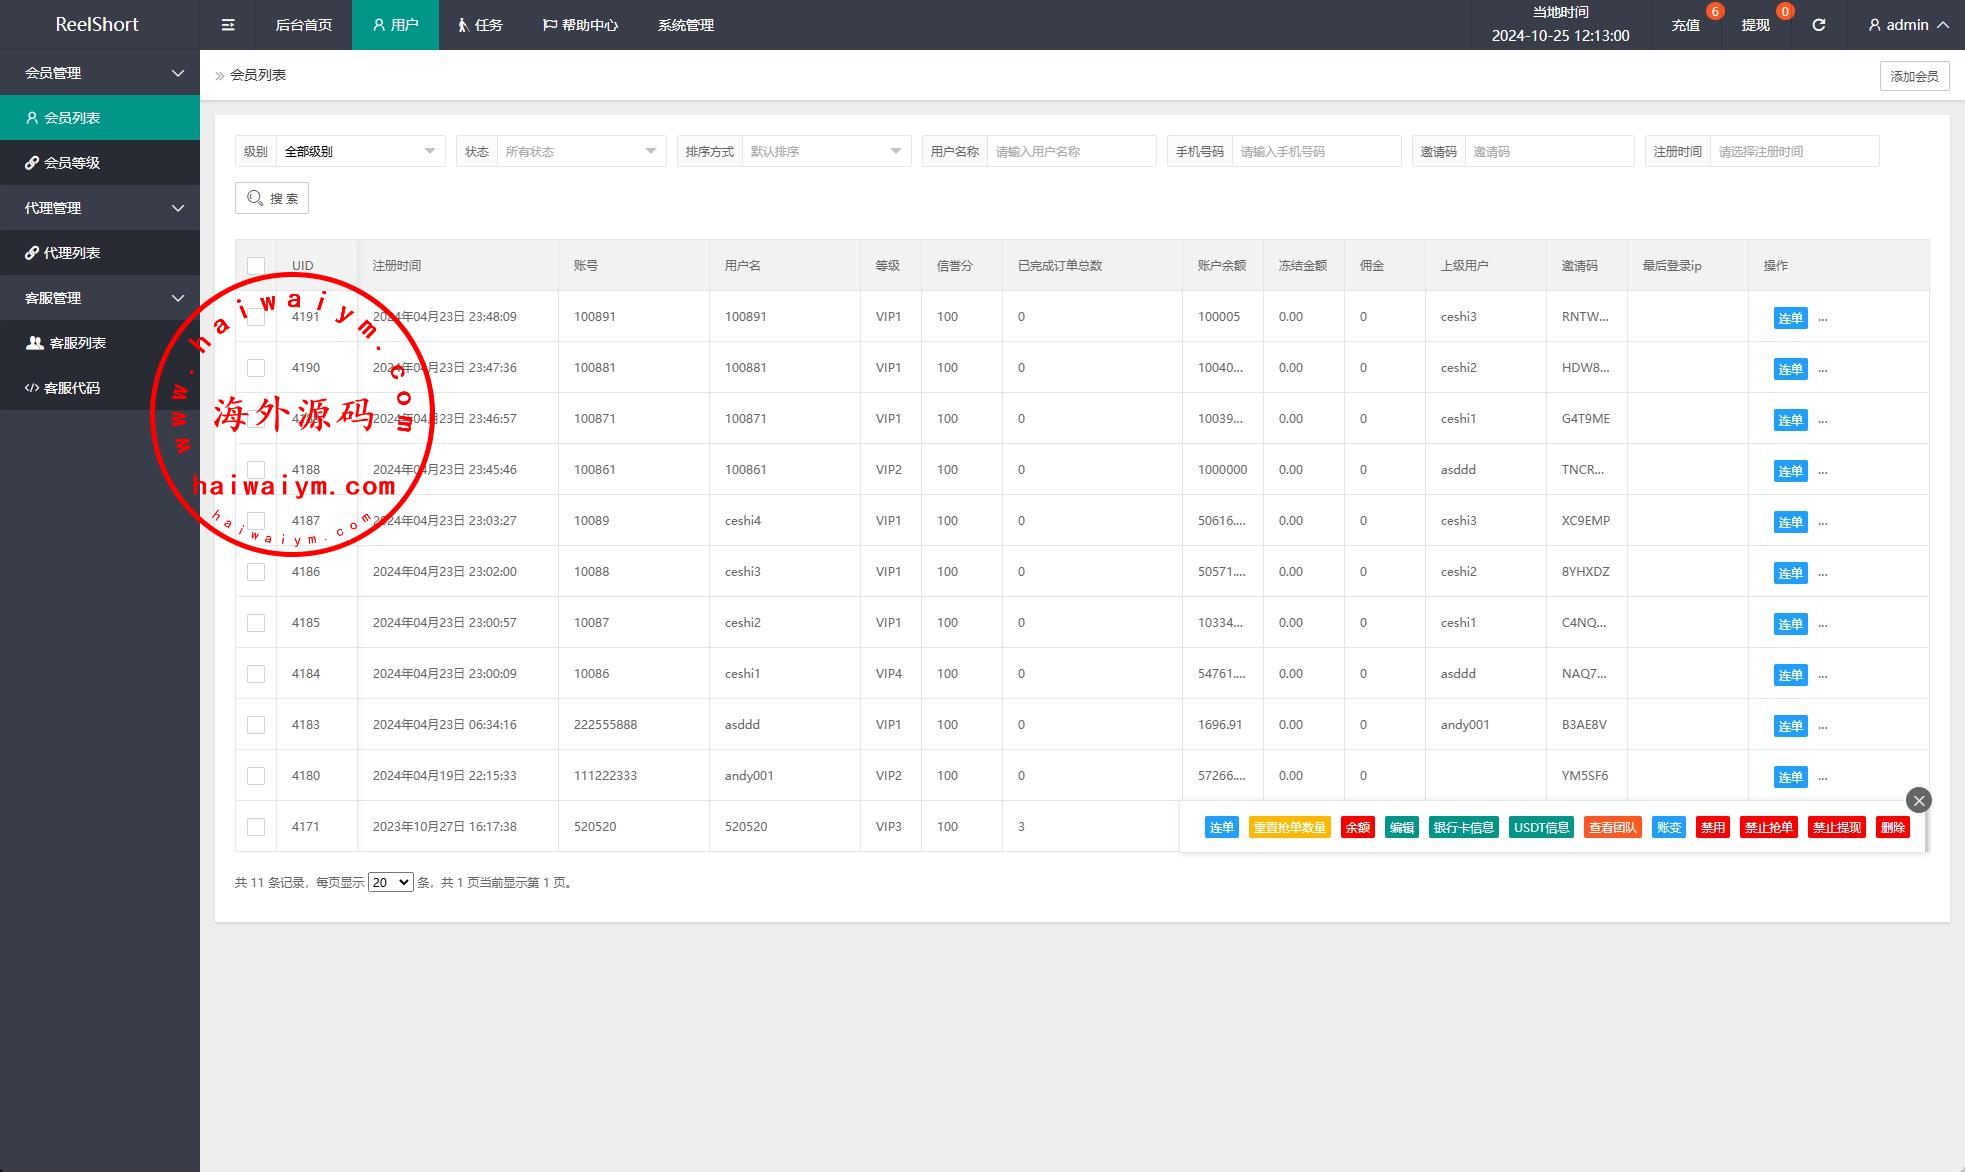Click the refresh icon in top bar
The image size is (1965, 1172).
tap(1819, 25)
